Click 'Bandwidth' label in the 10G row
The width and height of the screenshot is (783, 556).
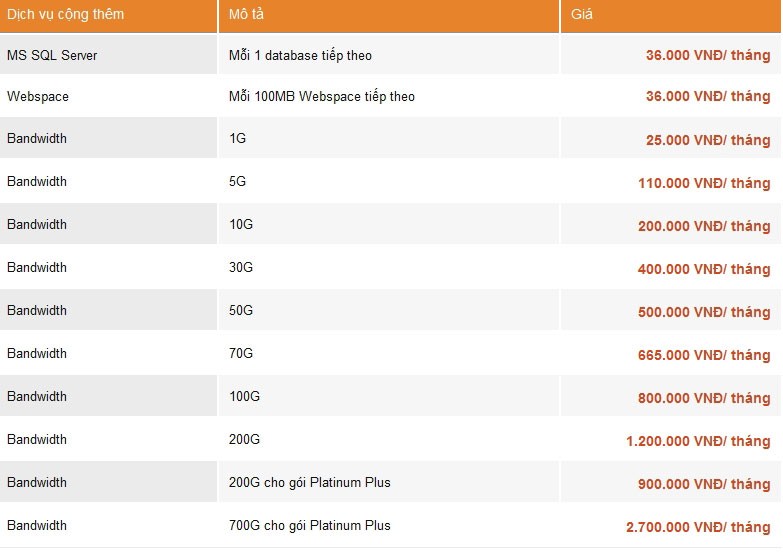click(x=37, y=224)
